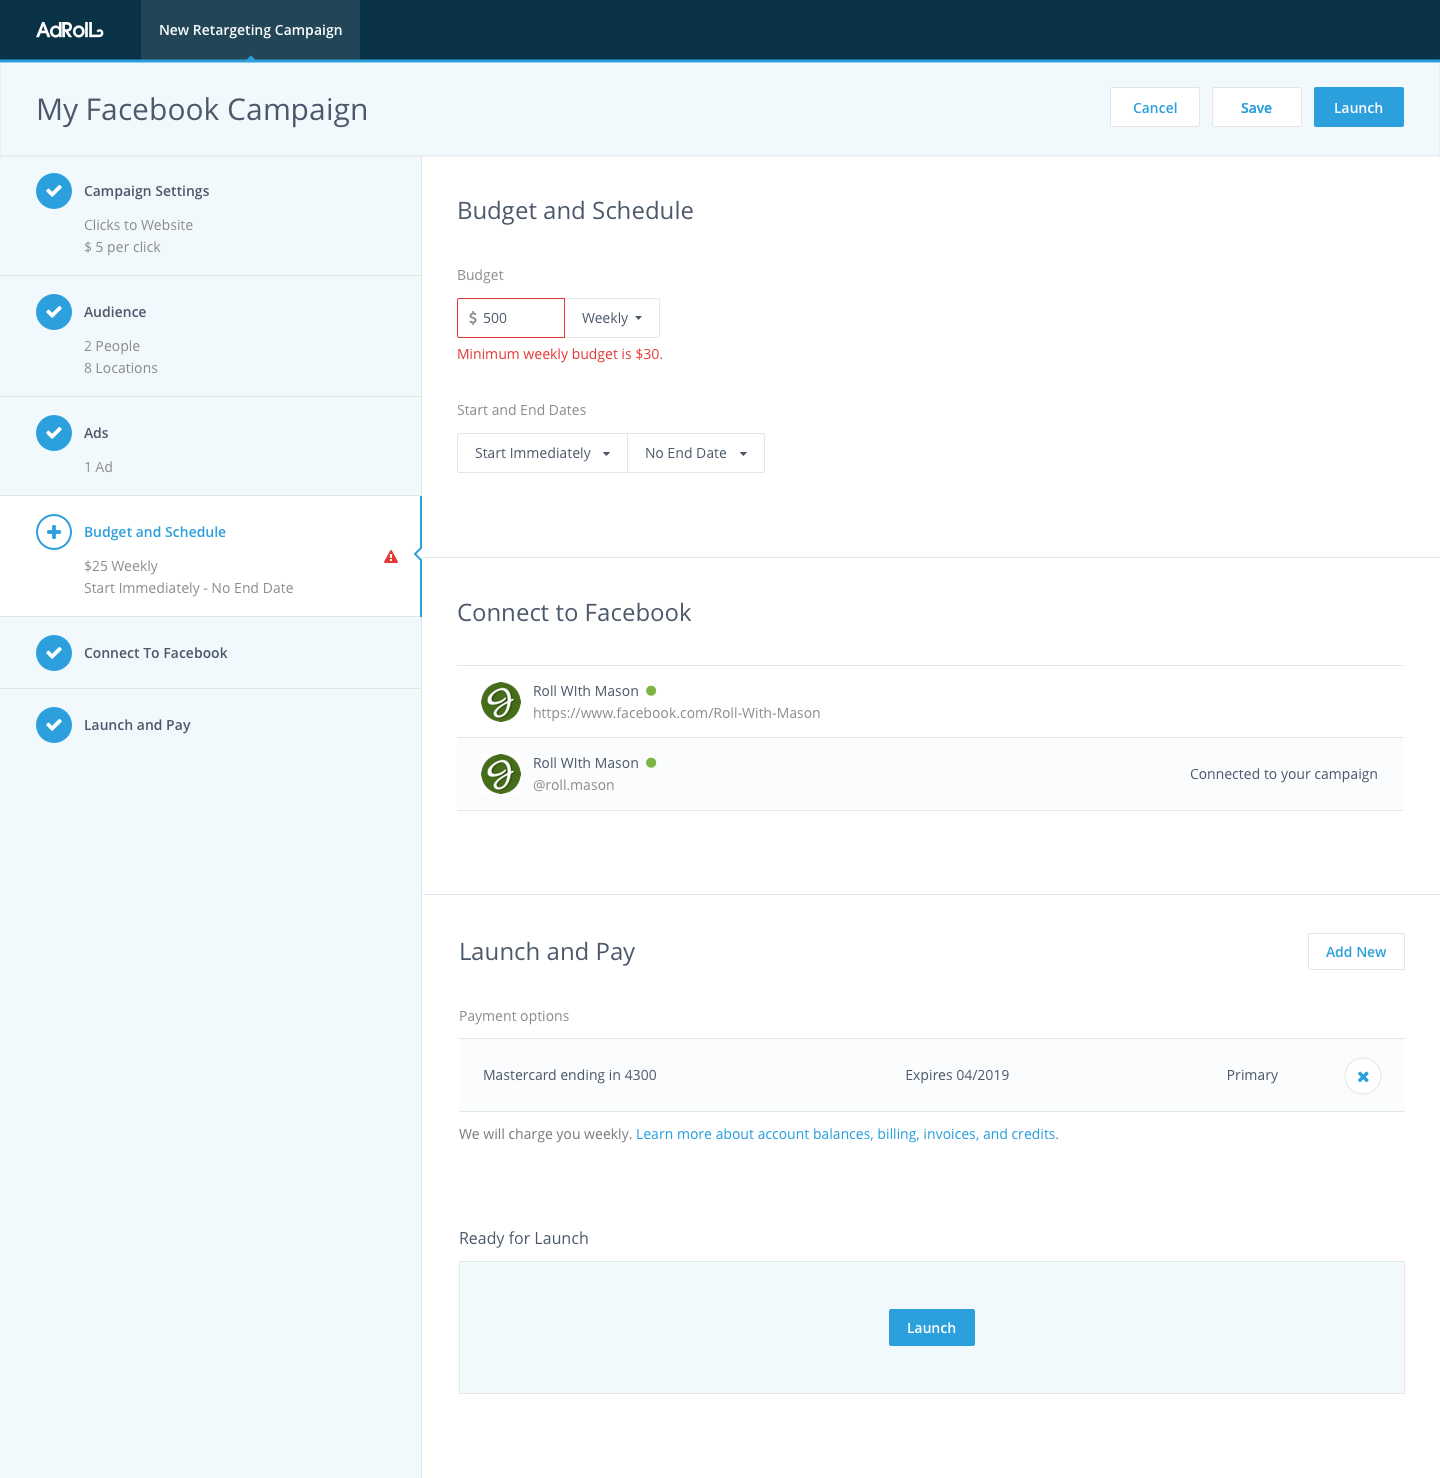1440x1478 pixels.
Task: Open the Weekly budget period dropdown
Action: click(612, 318)
